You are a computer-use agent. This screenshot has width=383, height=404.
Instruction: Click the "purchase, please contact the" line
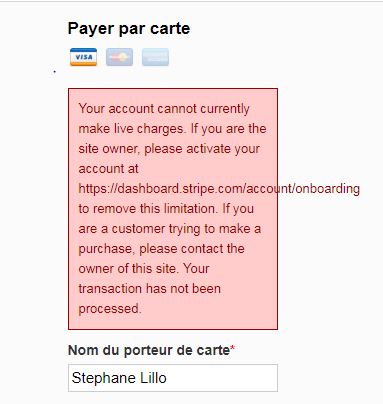click(161, 249)
